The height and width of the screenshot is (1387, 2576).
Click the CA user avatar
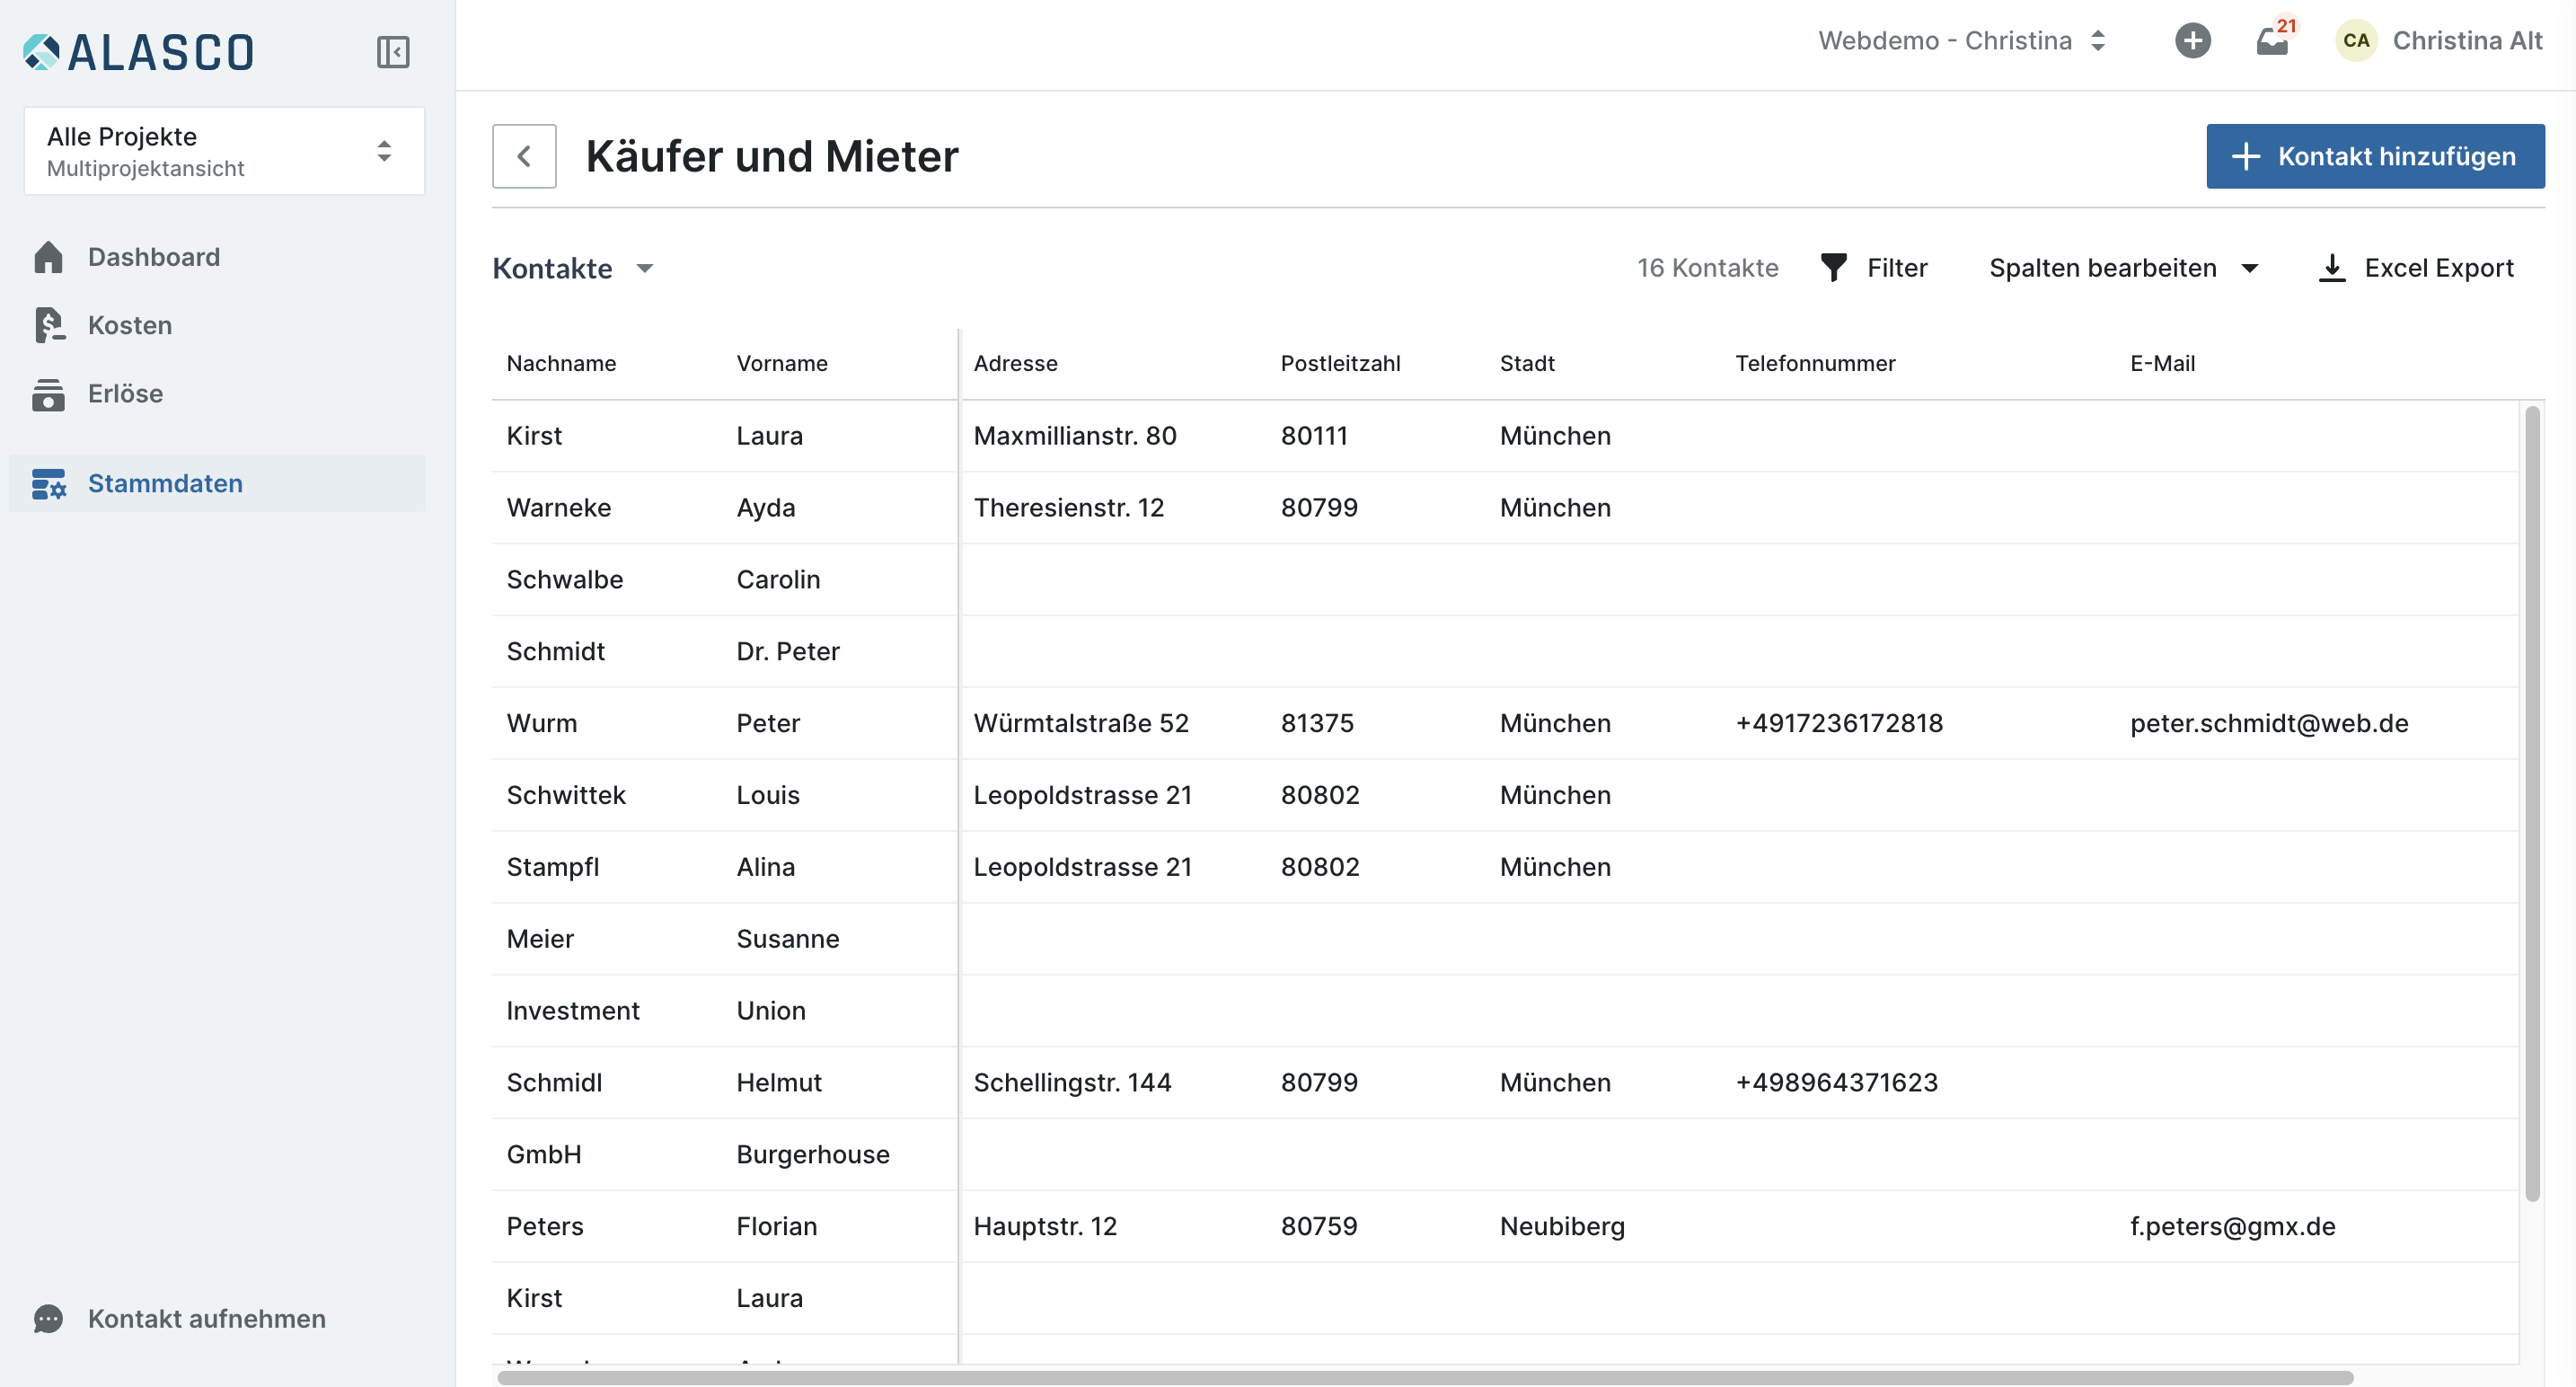(x=2355, y=41)
